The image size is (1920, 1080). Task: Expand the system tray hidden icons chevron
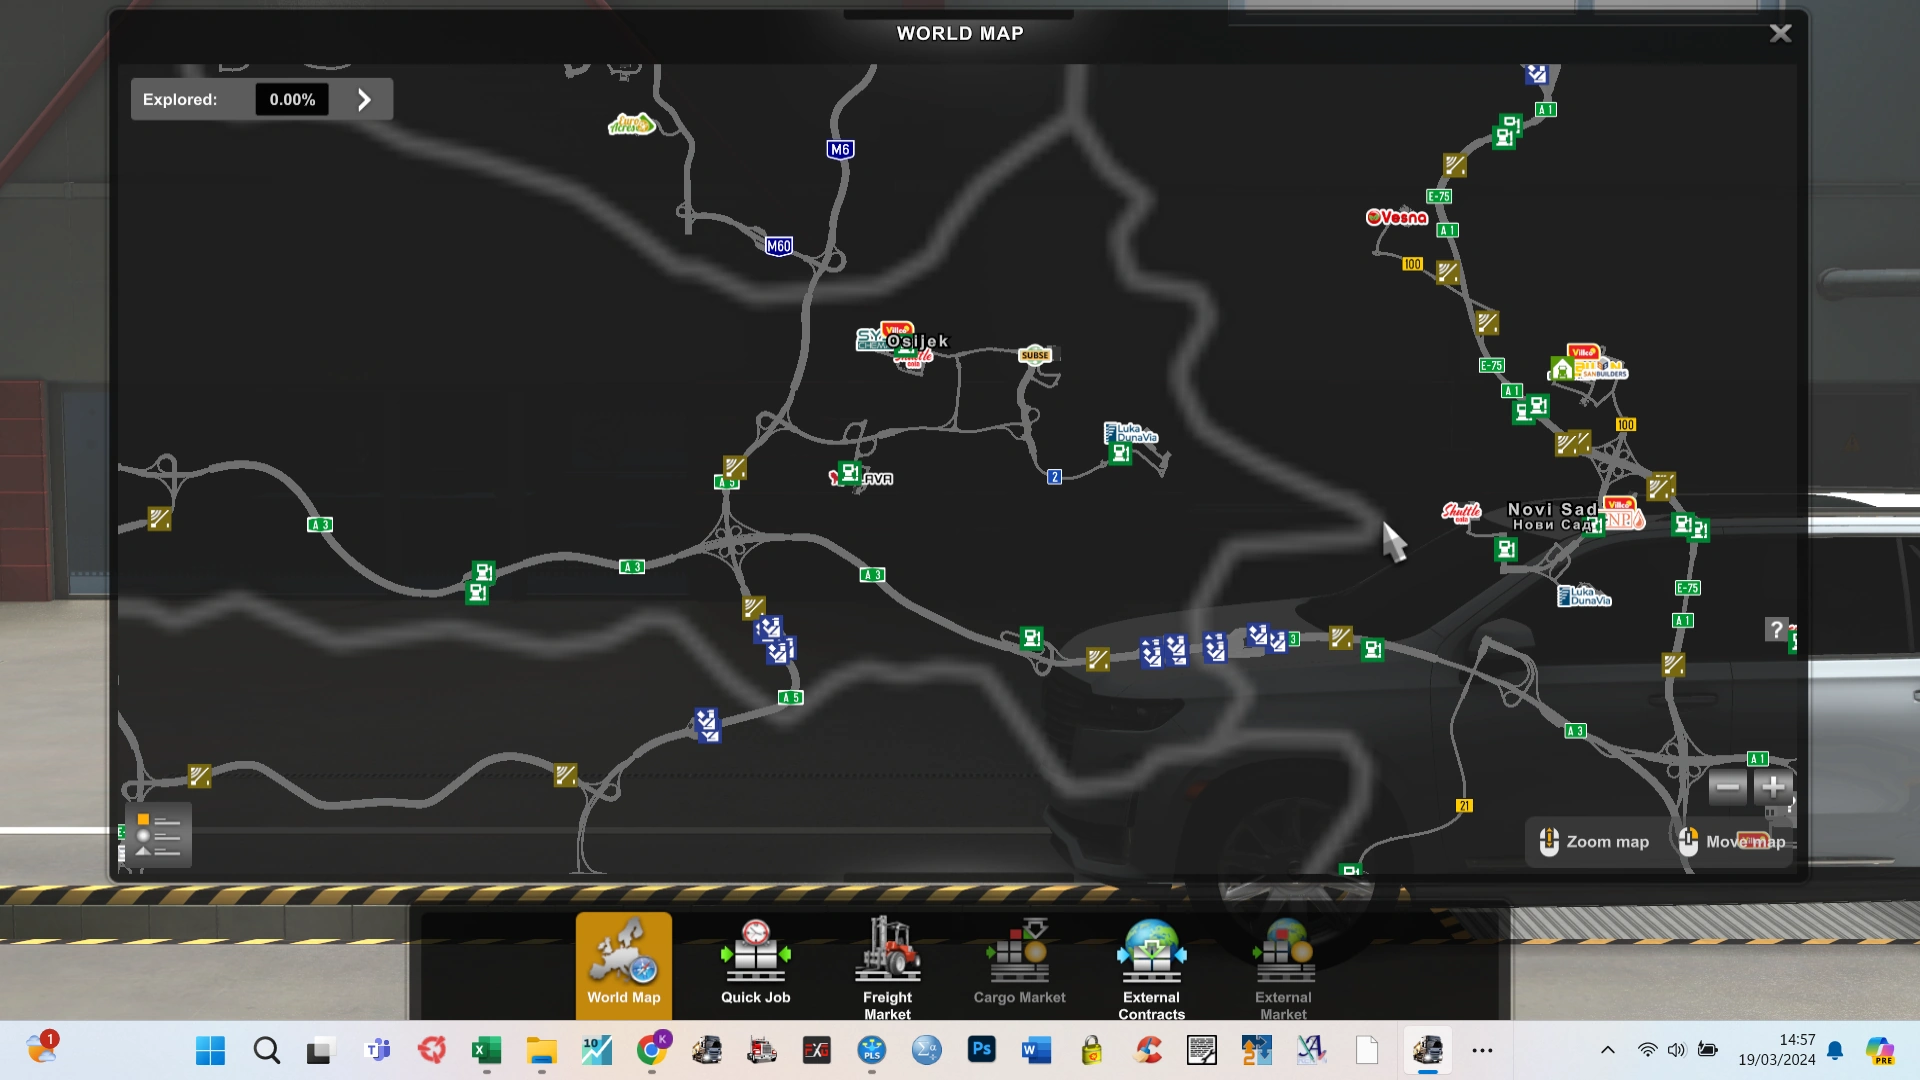(x=1608, y=1050)
